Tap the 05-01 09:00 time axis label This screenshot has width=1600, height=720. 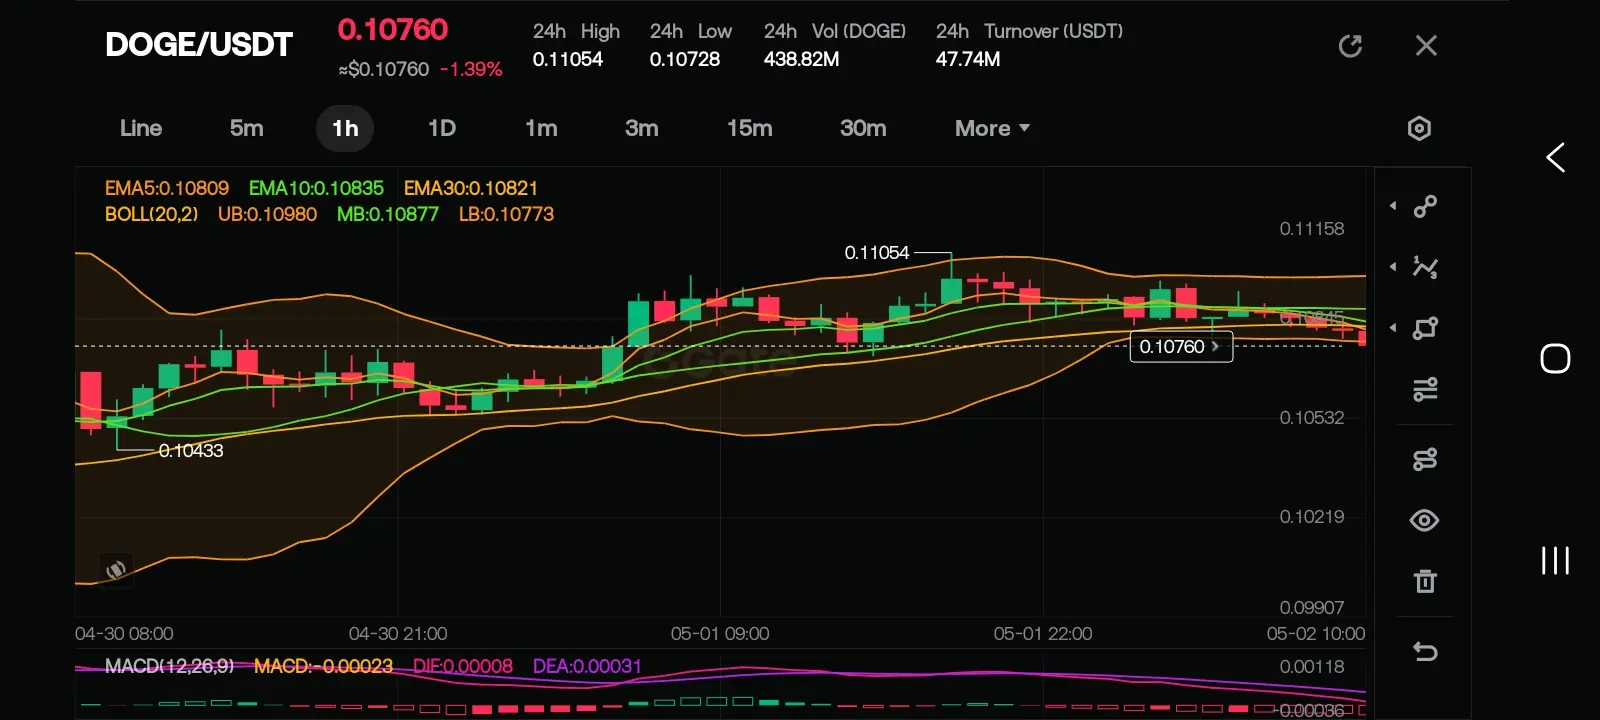point(720,634)
